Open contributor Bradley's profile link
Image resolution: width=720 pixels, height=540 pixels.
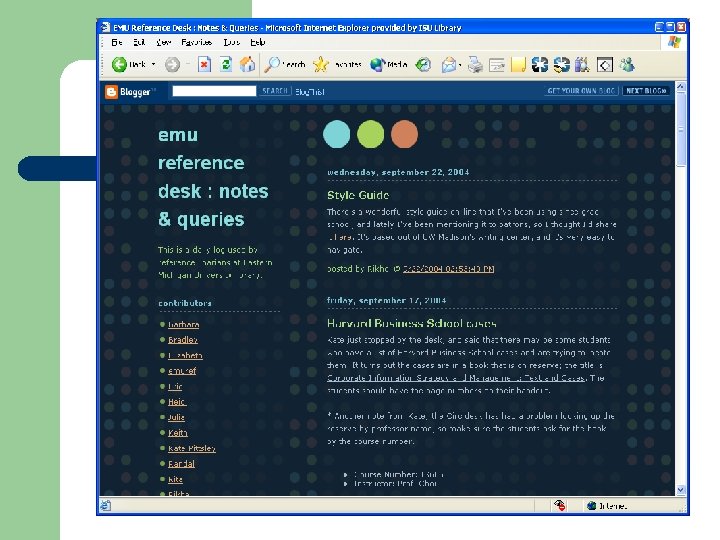click(182, 340)
